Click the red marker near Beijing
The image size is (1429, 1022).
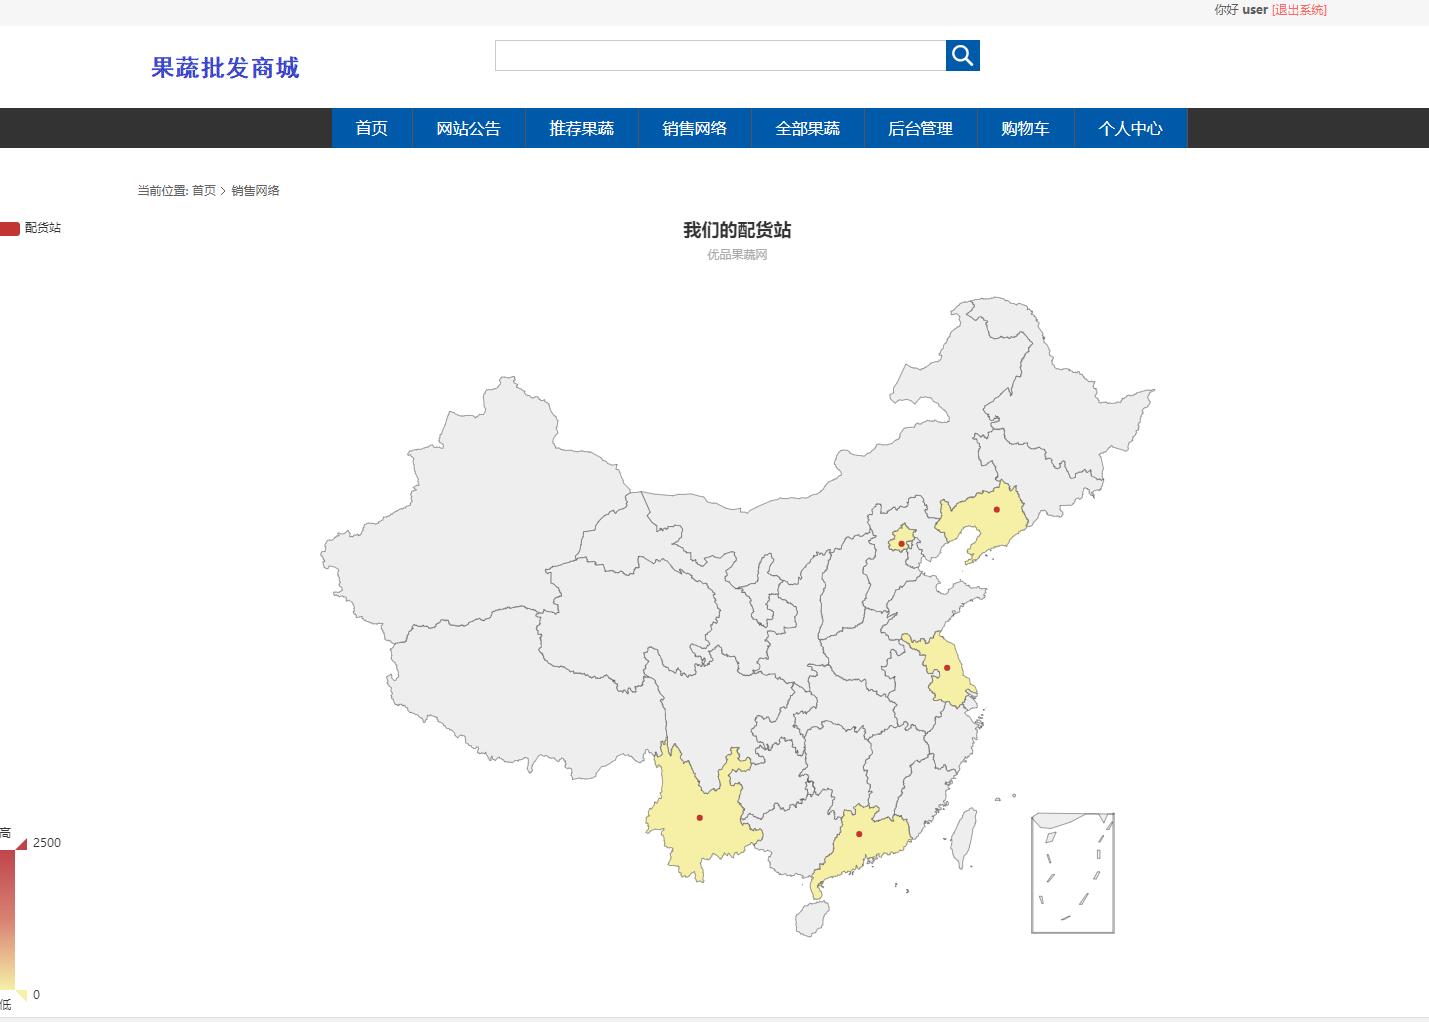(901, 541)
